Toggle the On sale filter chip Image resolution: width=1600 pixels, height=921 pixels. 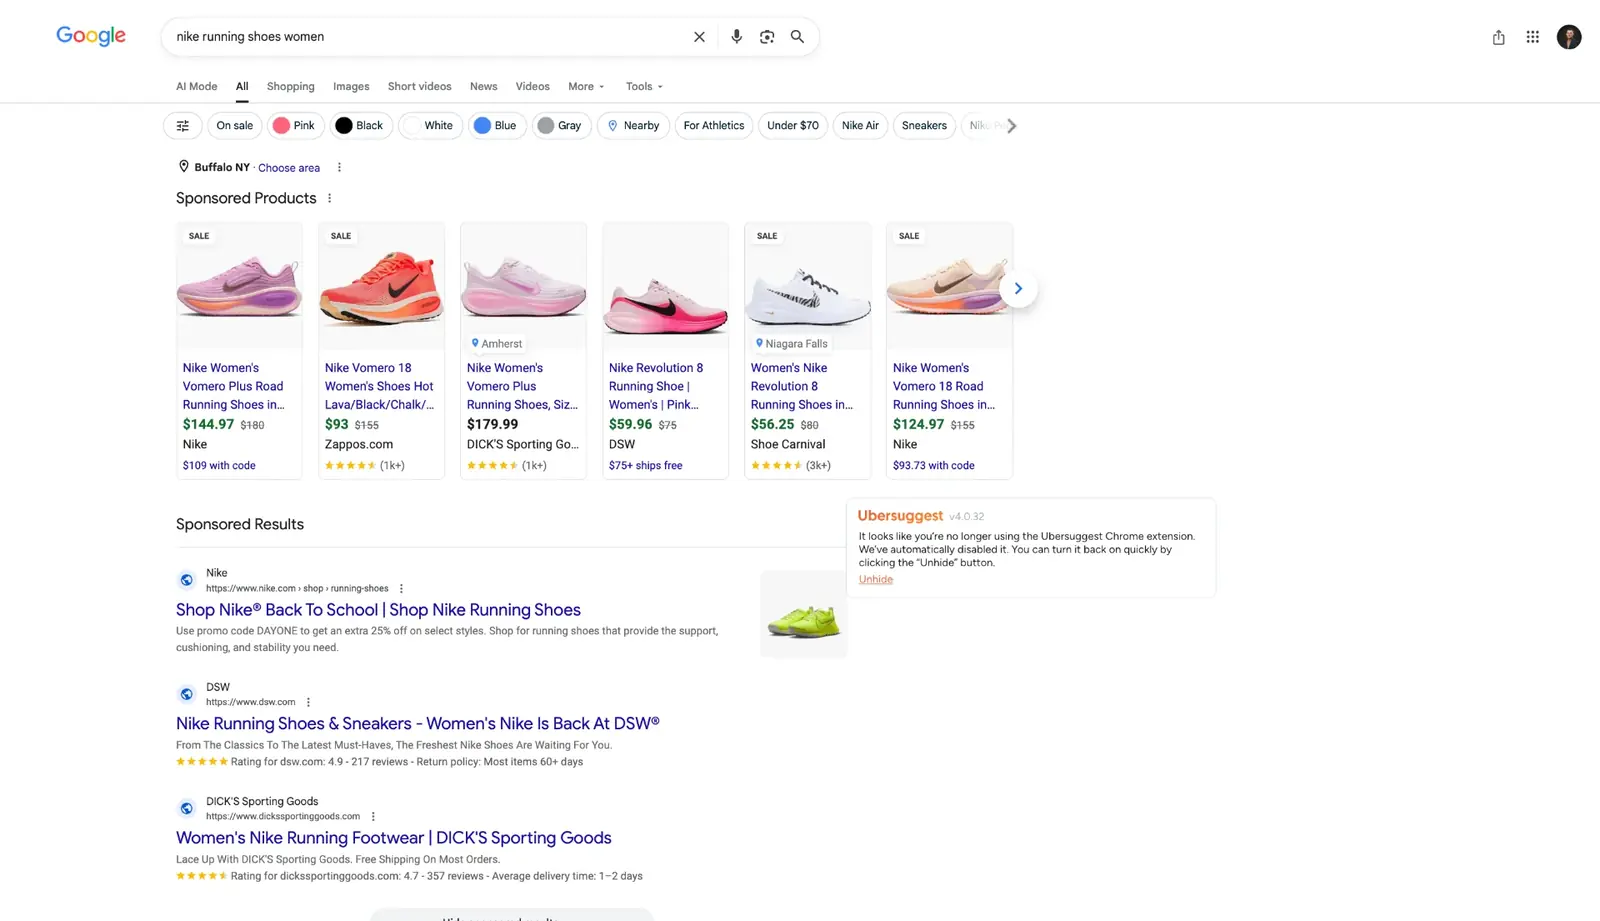[x=235, y=126]
